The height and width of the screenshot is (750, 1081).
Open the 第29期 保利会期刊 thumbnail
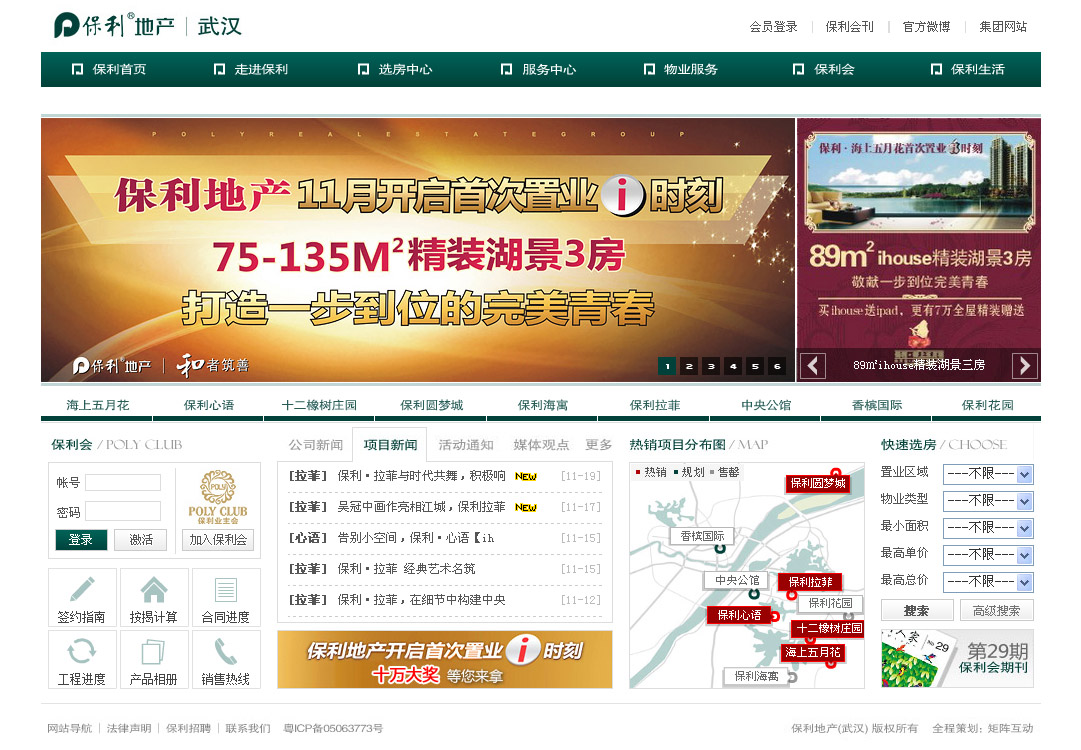tap(957, 658)
